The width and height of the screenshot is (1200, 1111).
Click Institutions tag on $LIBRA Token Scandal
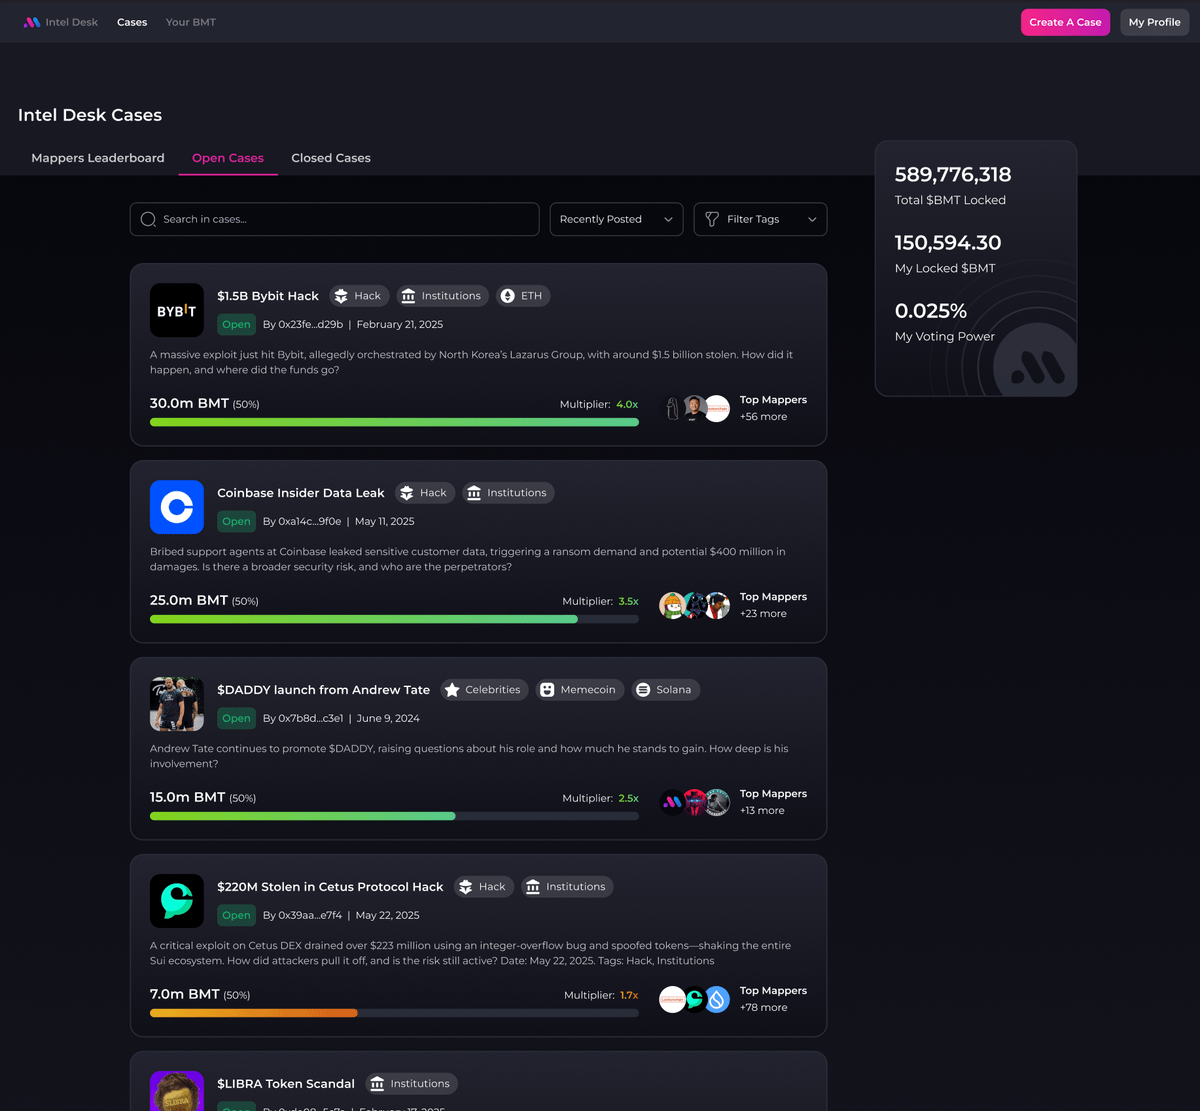410,1084
